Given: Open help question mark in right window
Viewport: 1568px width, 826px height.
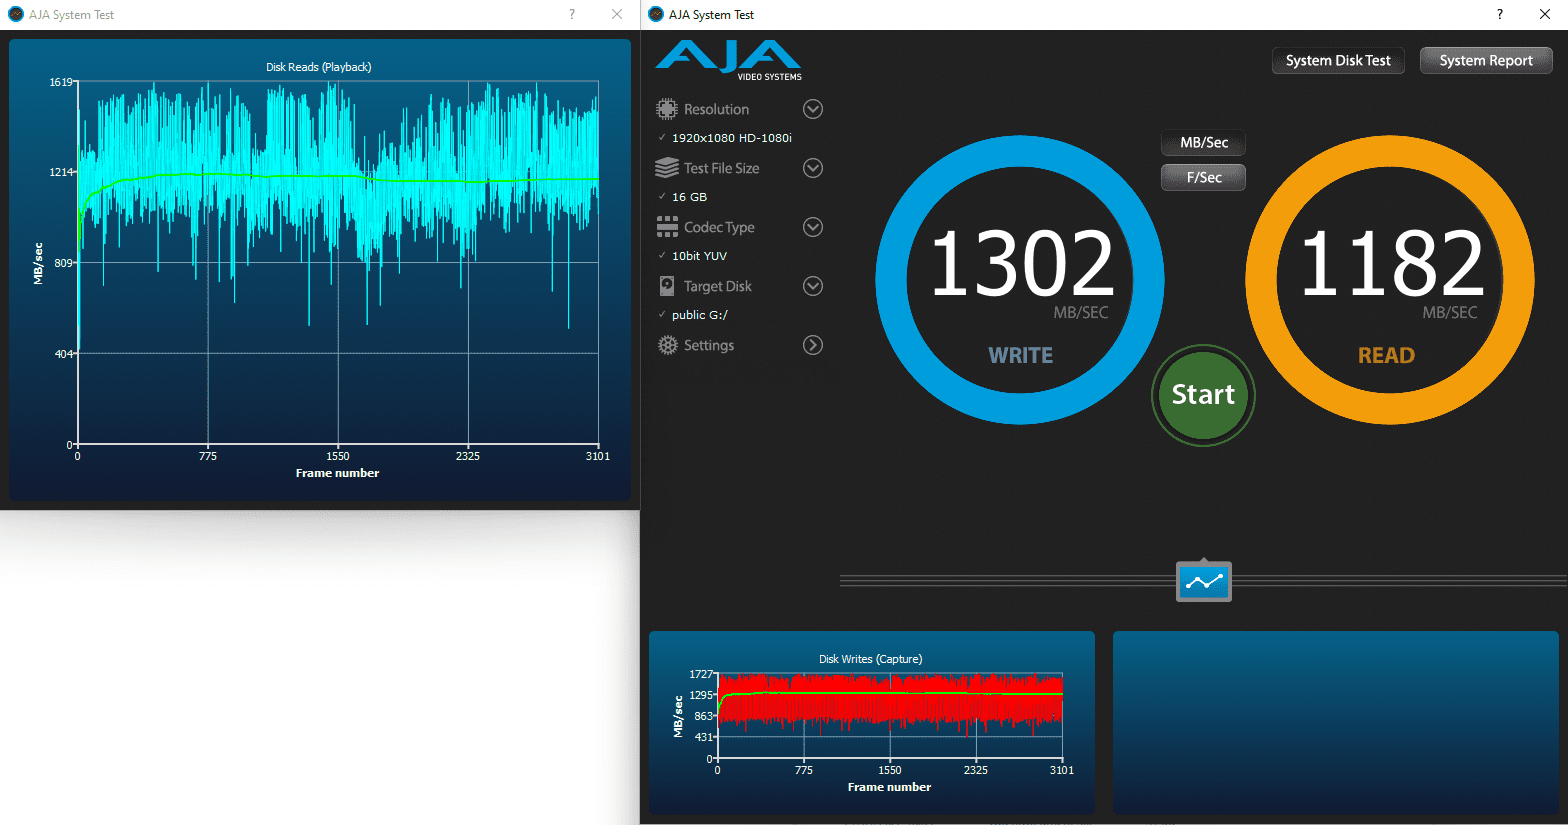Looking at the screenshot, I should point(1499,14).
